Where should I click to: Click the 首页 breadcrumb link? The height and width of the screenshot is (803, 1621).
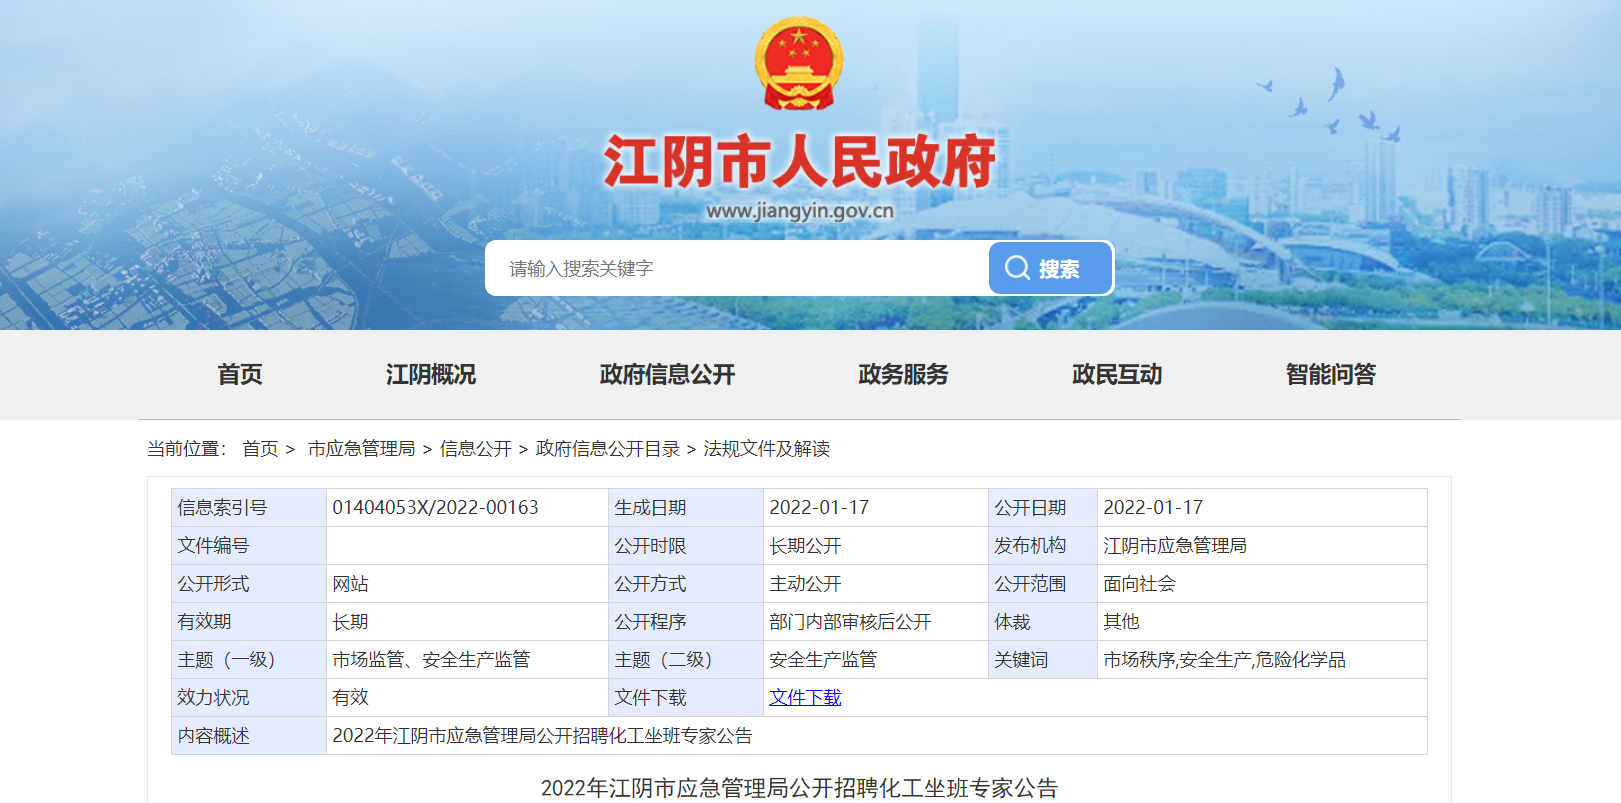pos(260,449)
